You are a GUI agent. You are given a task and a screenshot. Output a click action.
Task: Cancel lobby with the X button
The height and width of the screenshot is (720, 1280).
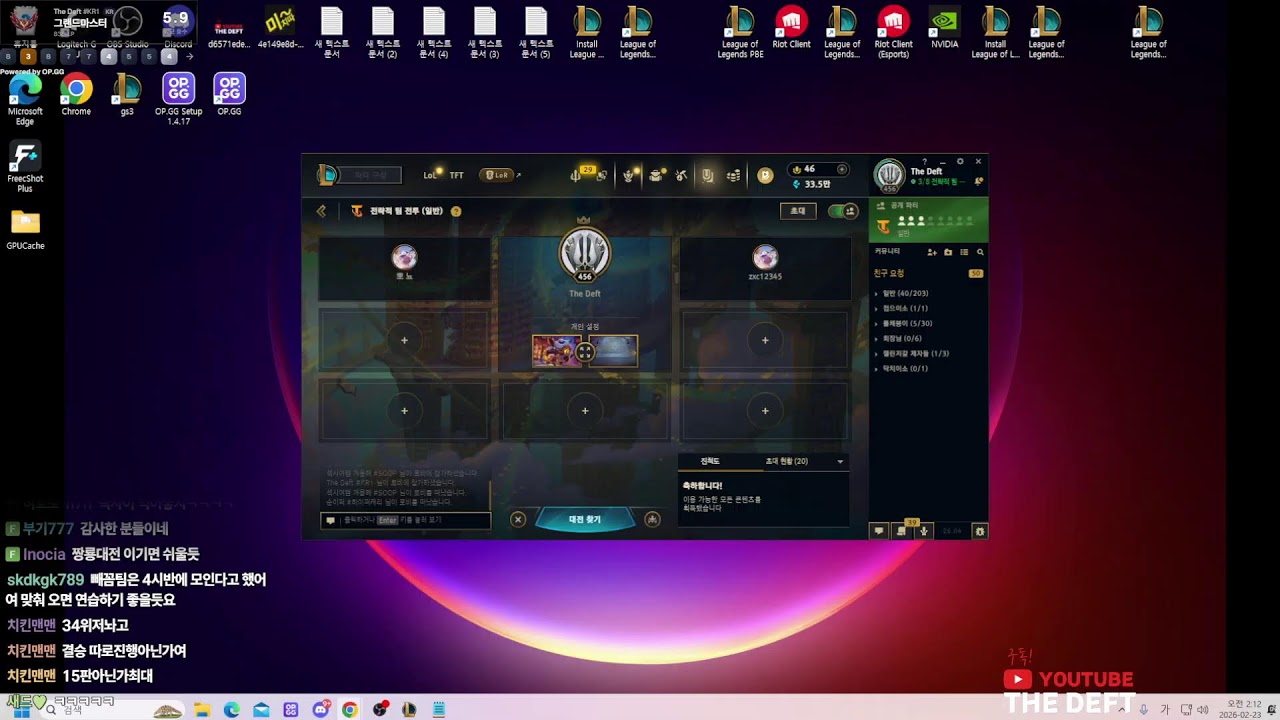[x=518, y=519]
